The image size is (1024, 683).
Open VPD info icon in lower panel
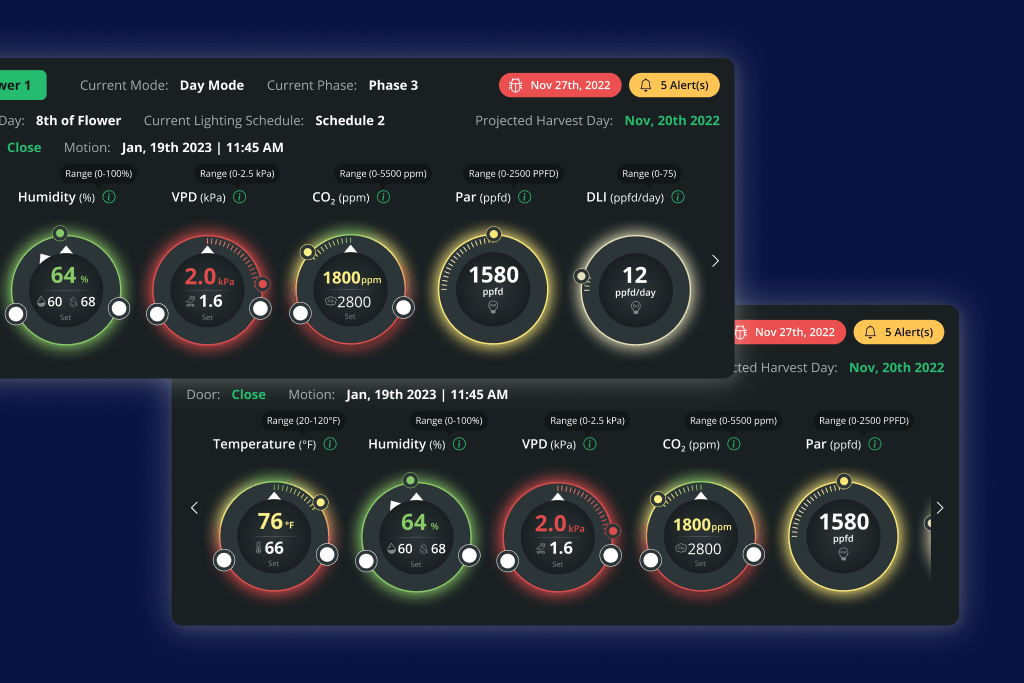point(590,444)
